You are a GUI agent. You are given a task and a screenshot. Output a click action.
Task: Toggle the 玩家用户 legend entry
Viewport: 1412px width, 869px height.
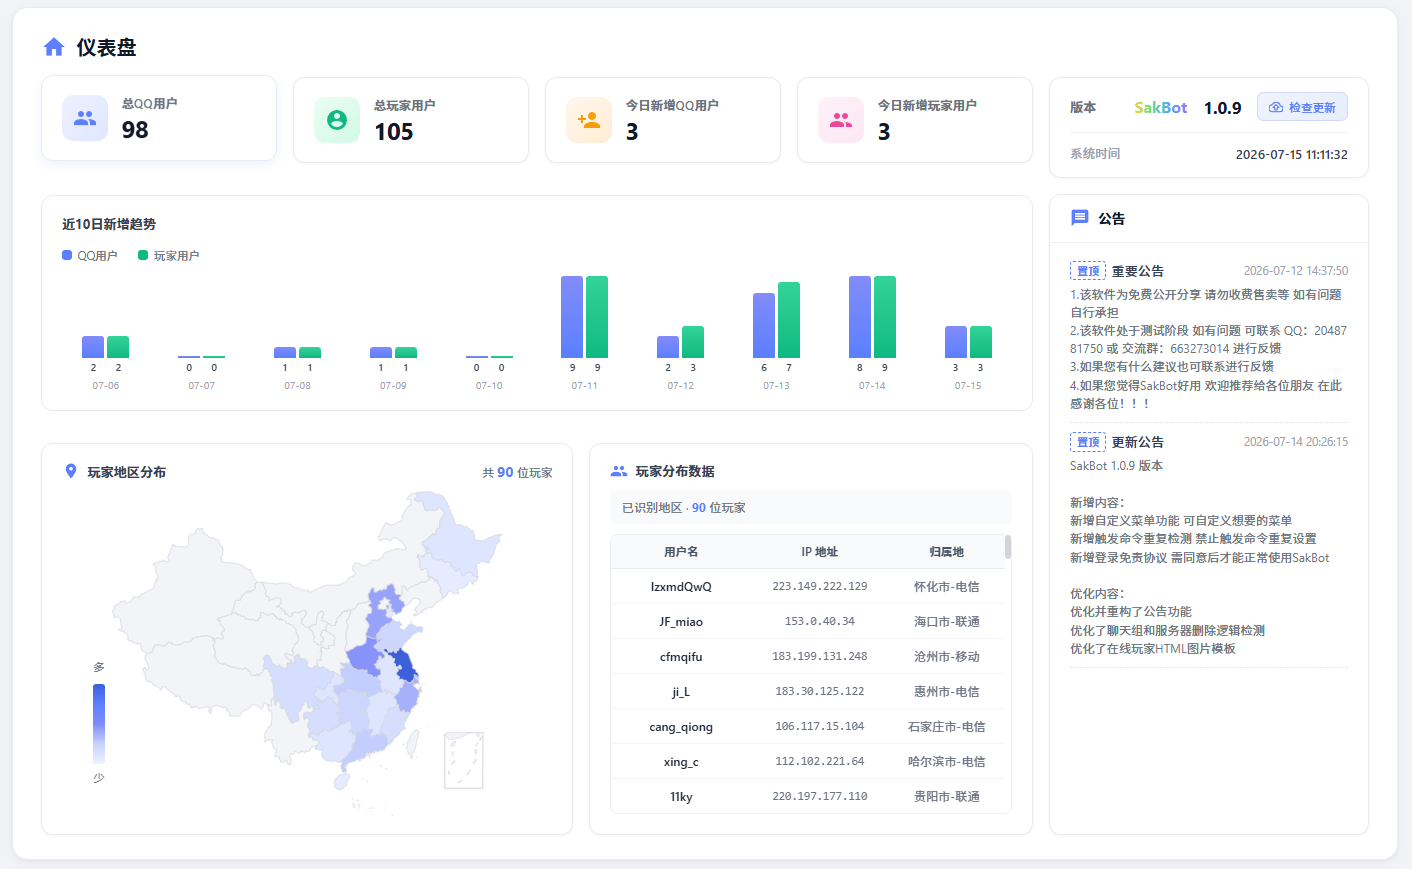[168, 256]
